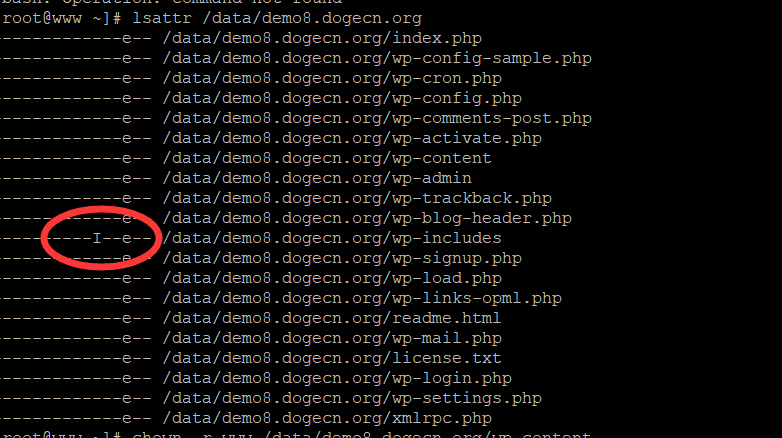Select the wp-signup.php file path
Viewport: 782px width, 438px height.
click(341, 259)
